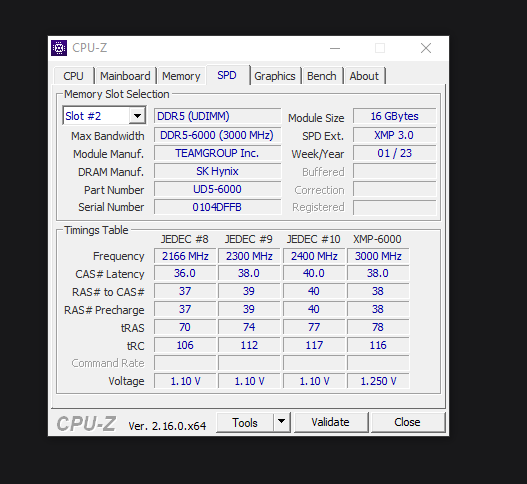Image resolution: width=527 pixels, height=484 pixels.
Task: Select the SPD tab
Action: click(227, 75)
